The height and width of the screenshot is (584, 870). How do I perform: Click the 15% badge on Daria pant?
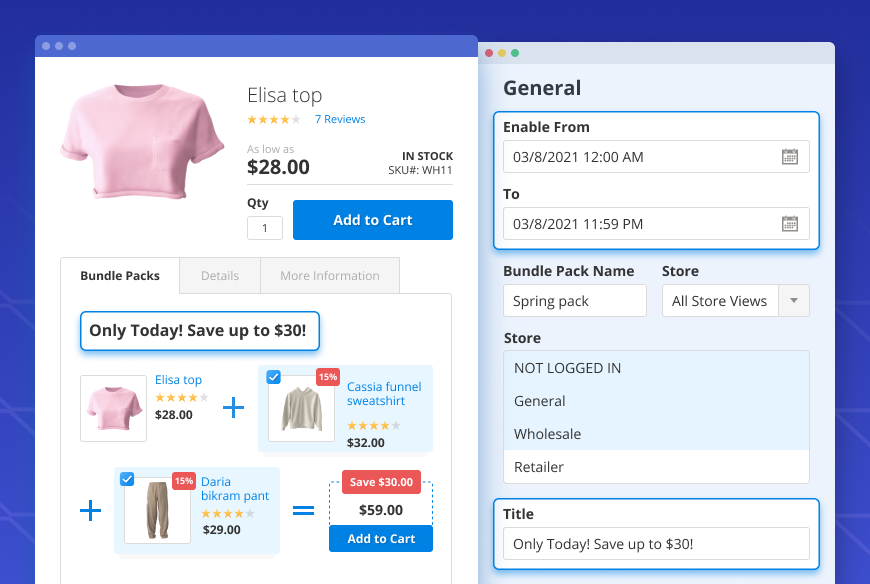183,481
